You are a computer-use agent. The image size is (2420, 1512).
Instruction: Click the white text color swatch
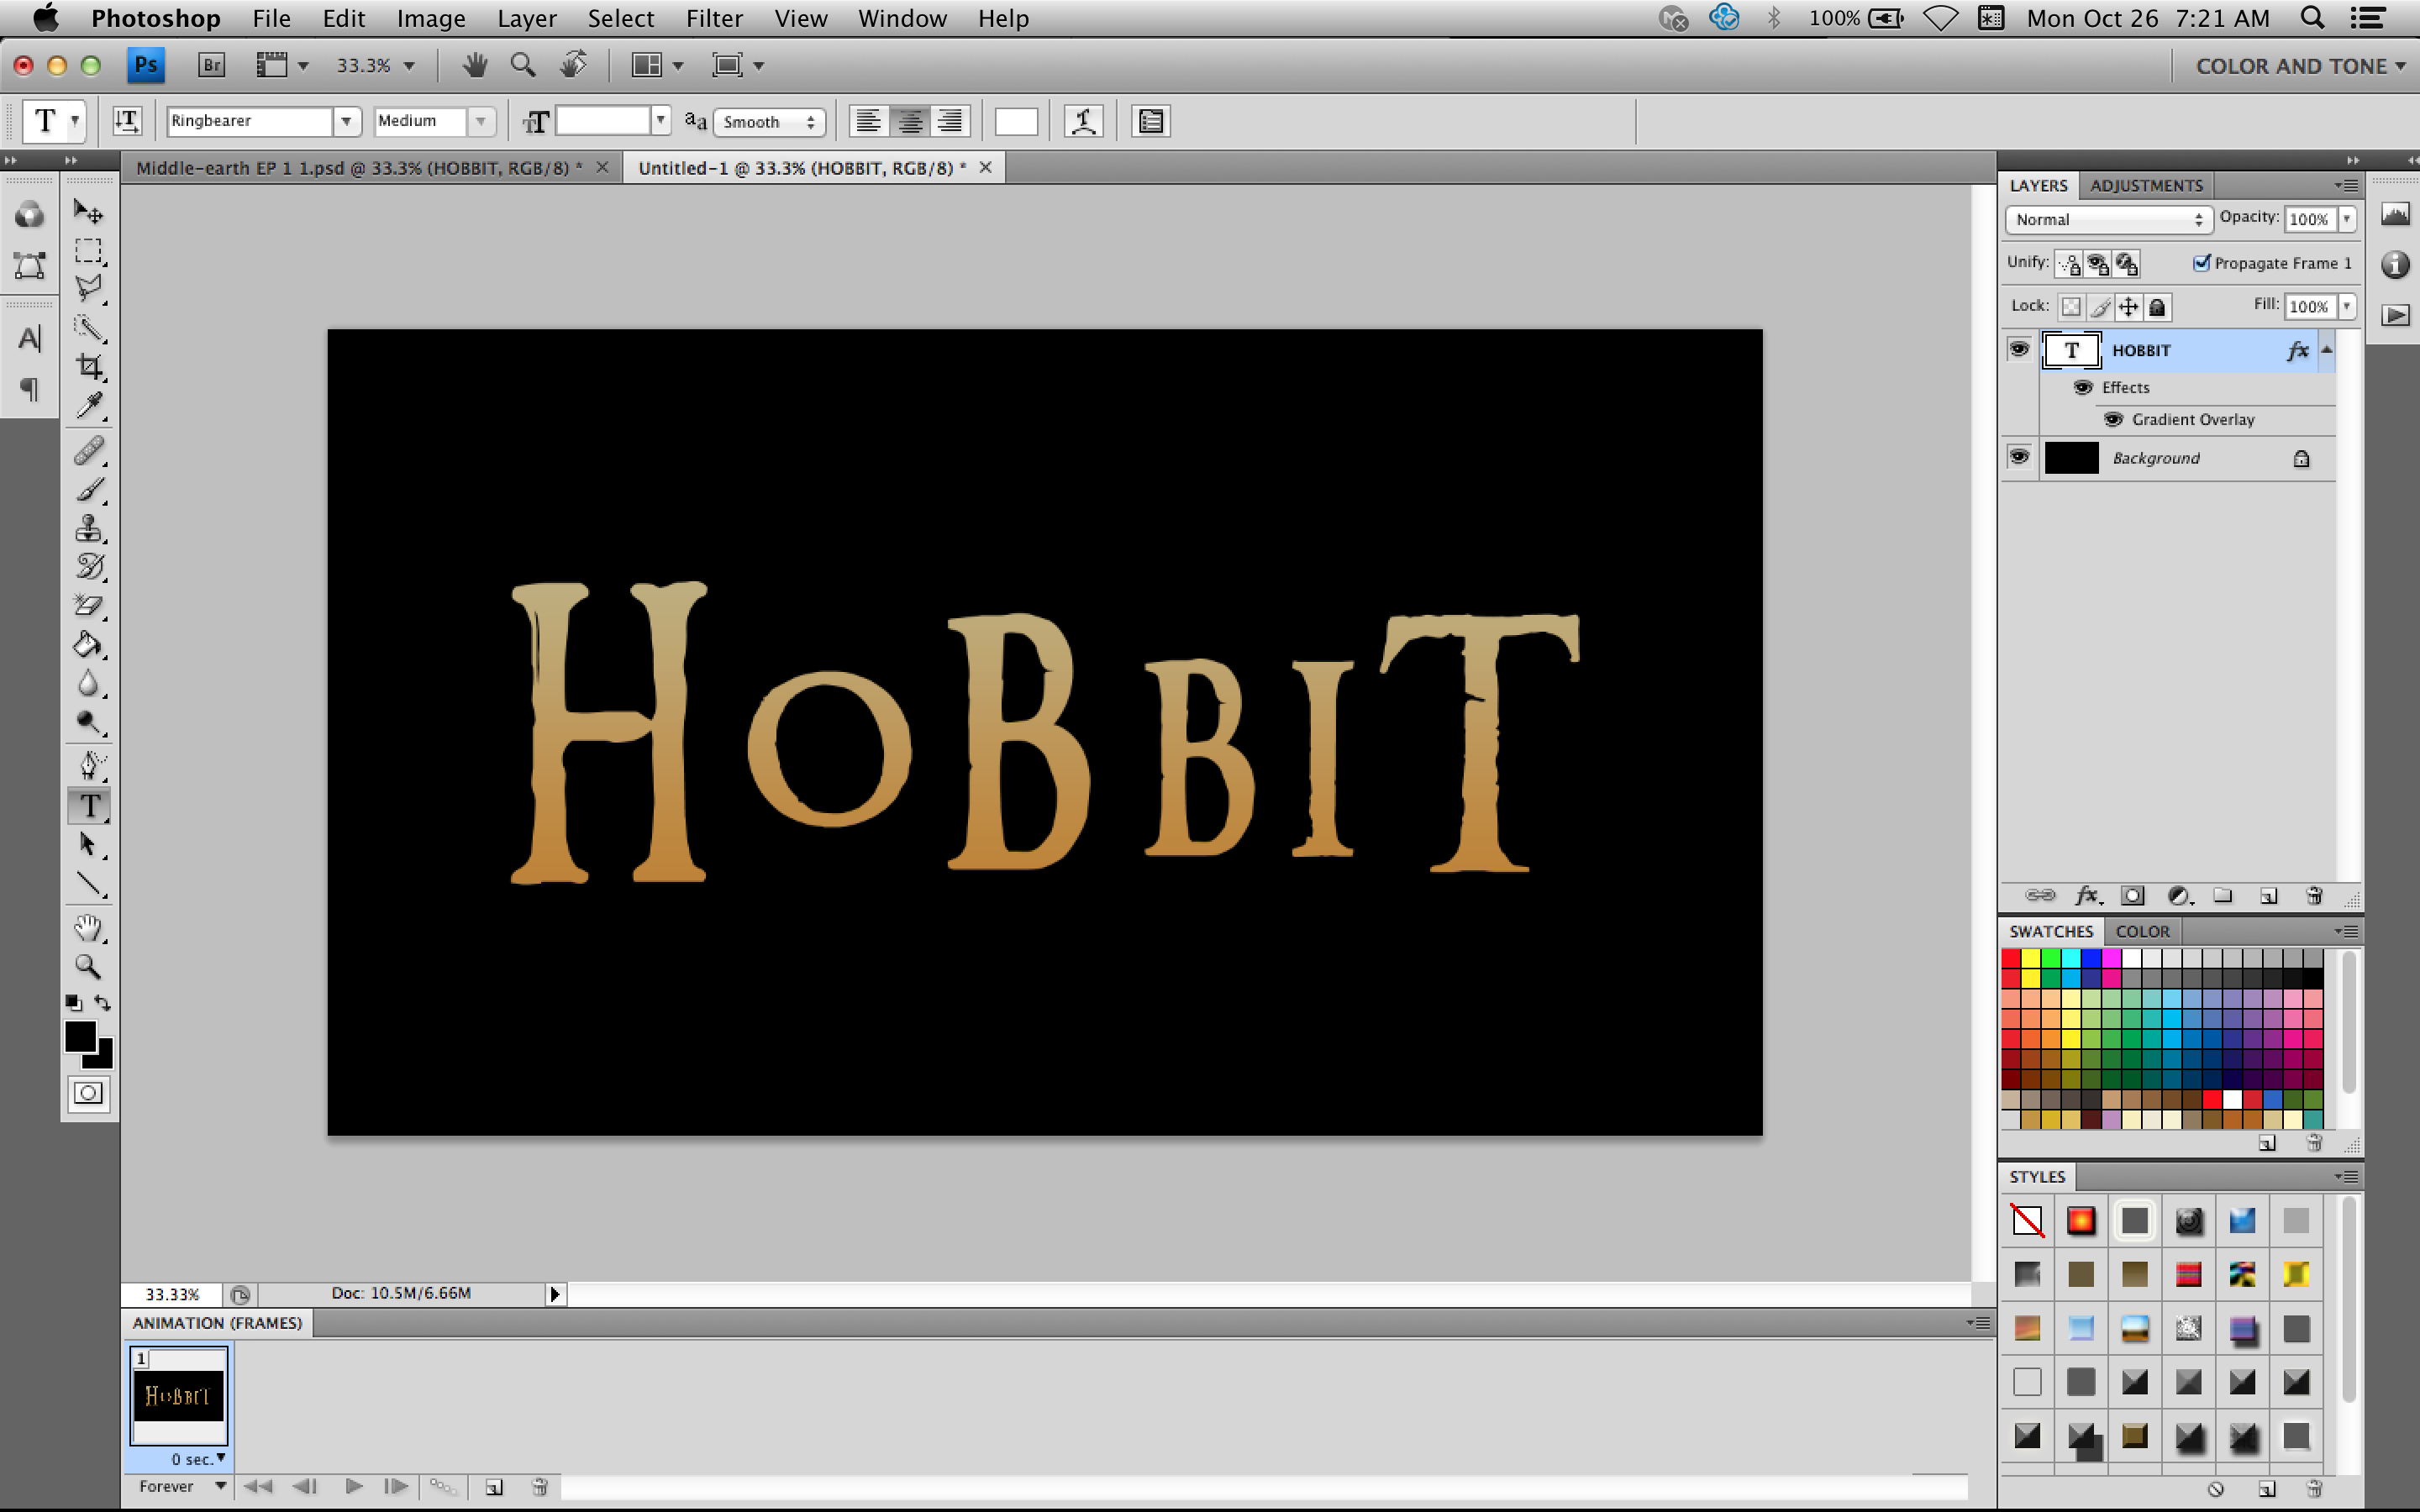(1015, 121)
